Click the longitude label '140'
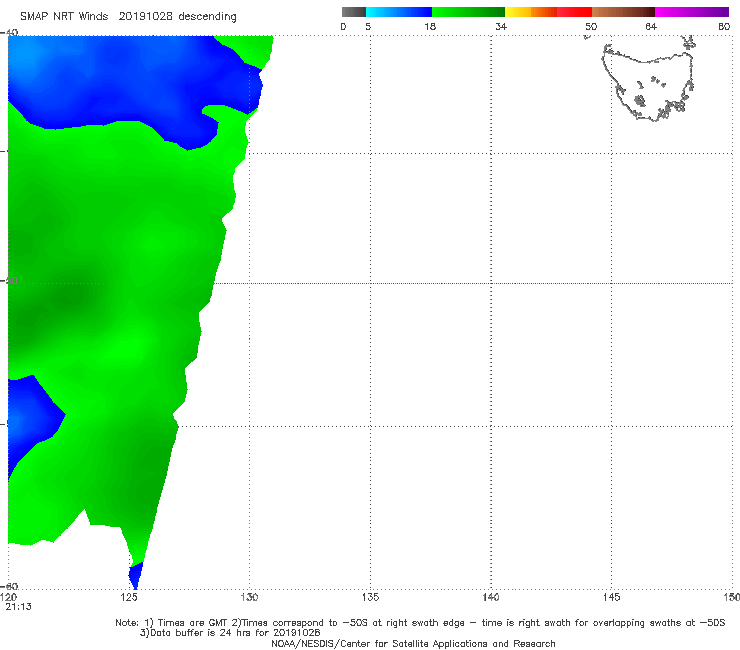740x650 pixels. click(491, 598)
